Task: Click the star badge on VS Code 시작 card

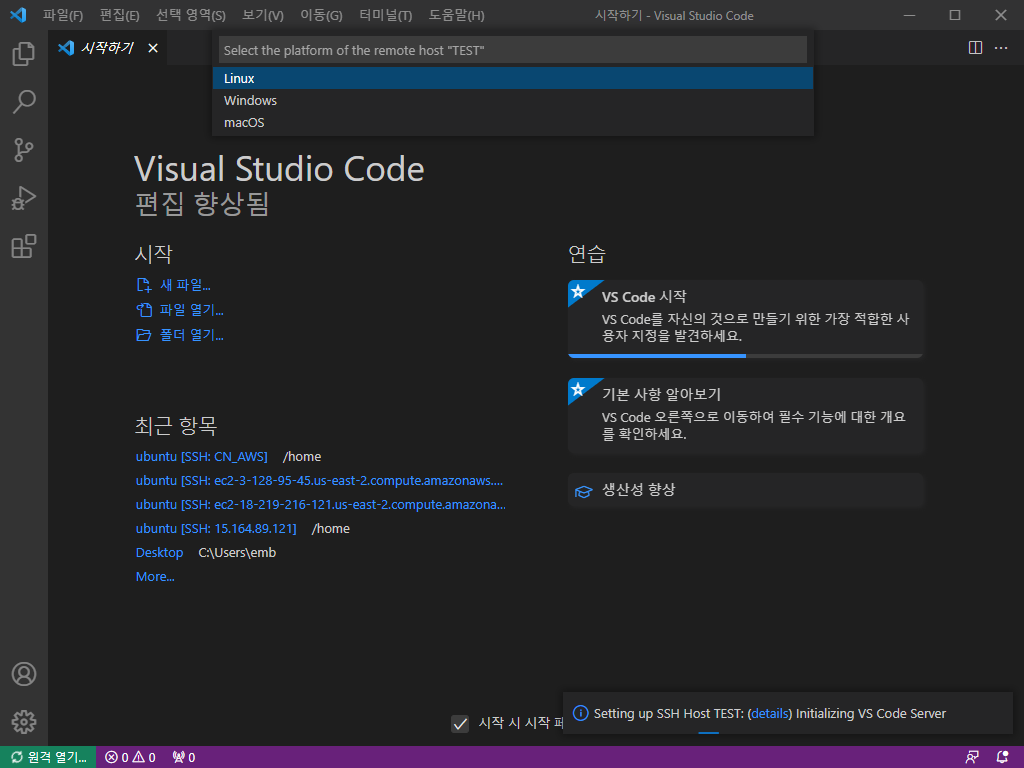Action: pos(578,291)
